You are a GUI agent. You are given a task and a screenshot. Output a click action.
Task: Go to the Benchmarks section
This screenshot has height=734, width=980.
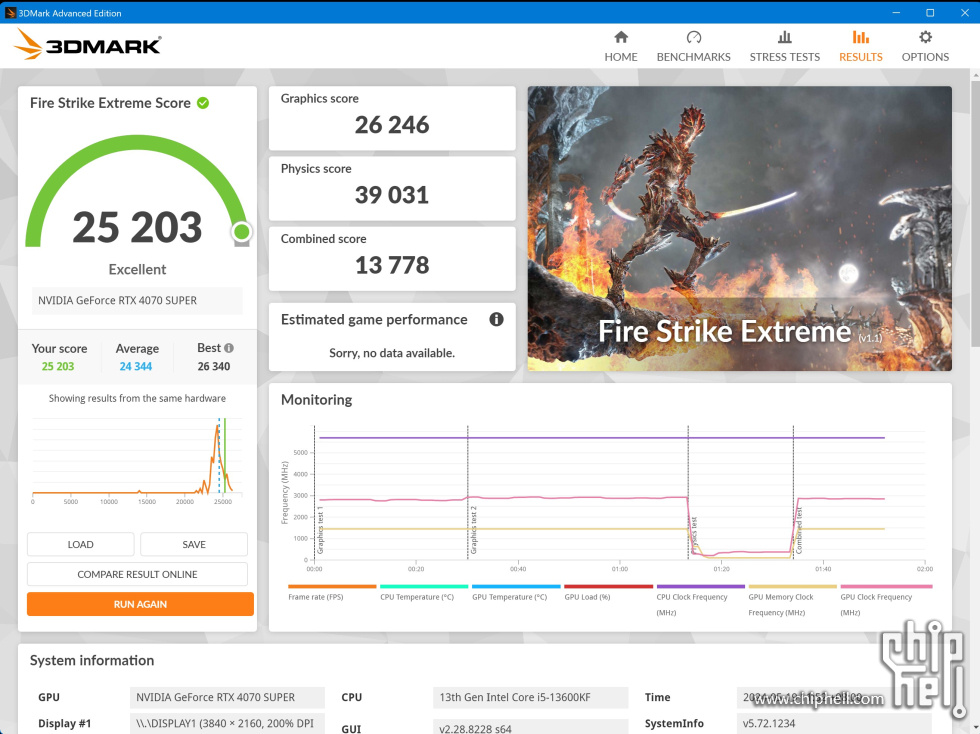coord(693,46)
